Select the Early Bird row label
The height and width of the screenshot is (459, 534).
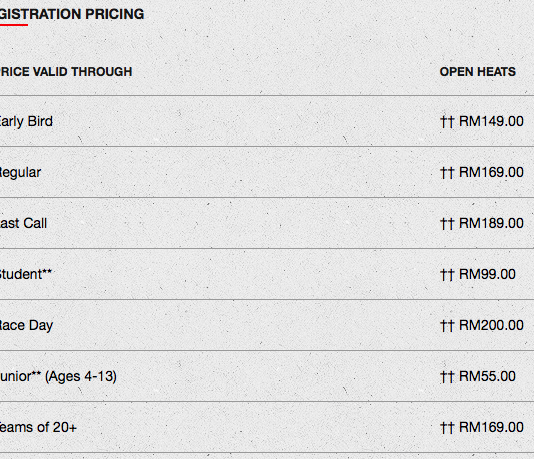click(x=26, y=122)
